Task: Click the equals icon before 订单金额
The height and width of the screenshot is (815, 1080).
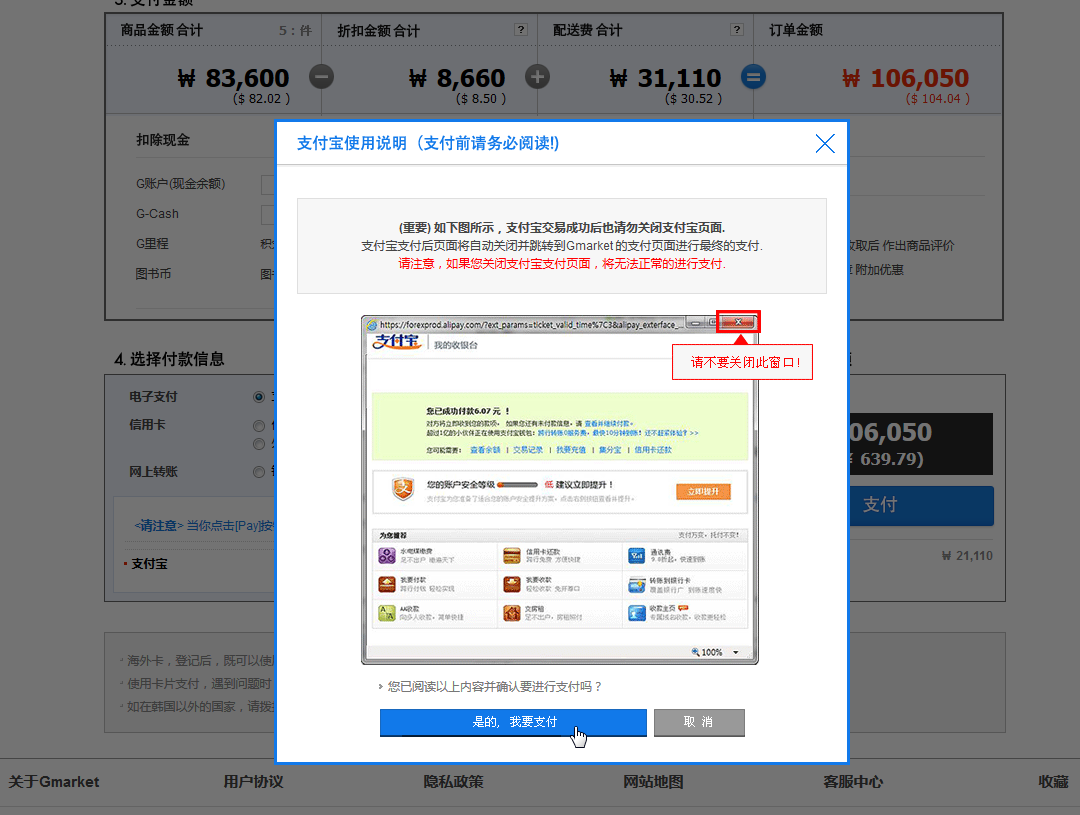Action: (x=753, y=76)
